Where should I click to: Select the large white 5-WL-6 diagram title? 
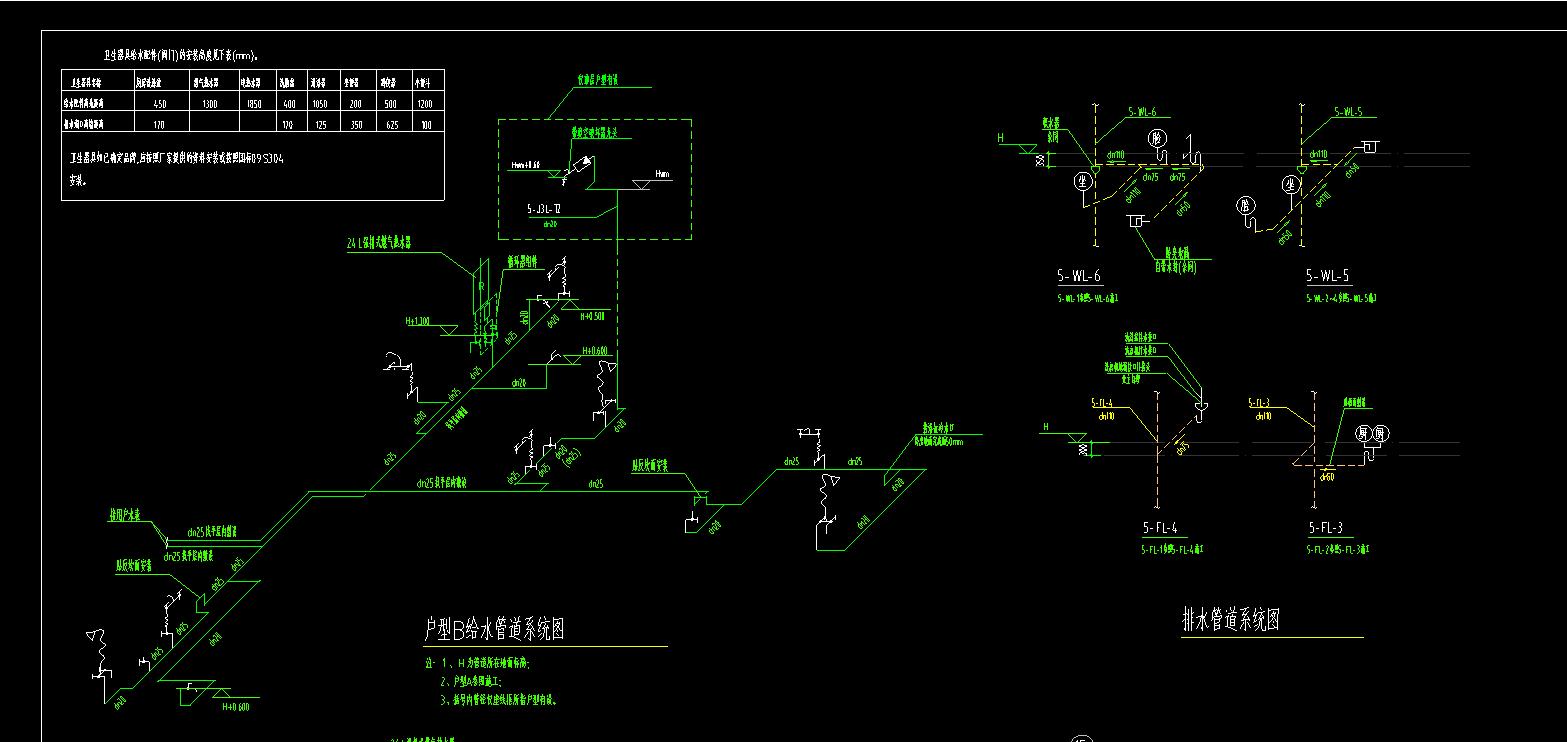tap(1079, 276)
